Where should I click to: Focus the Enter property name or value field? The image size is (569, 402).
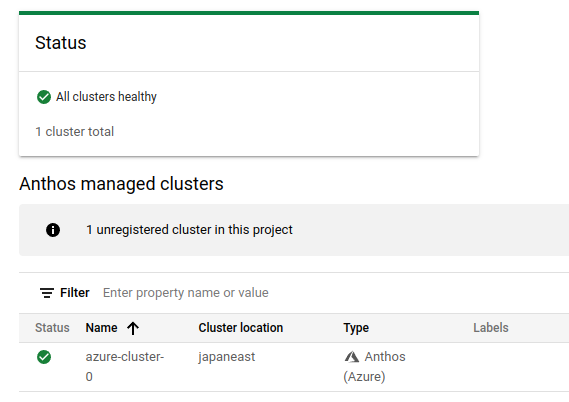coord(185,293)
